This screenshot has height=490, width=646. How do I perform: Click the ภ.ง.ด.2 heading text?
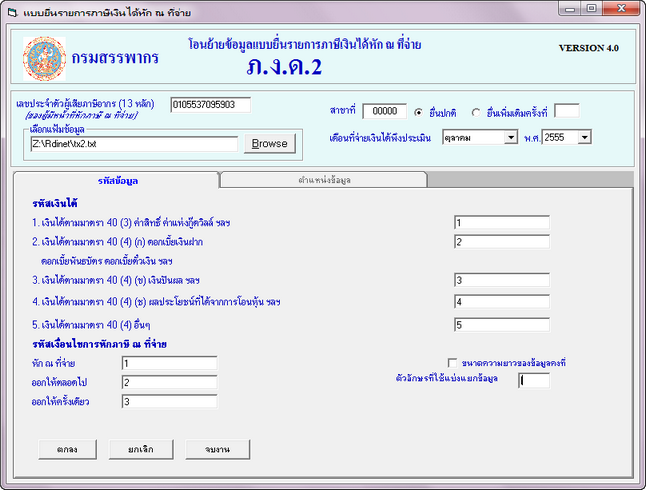[x=284, y=66]
